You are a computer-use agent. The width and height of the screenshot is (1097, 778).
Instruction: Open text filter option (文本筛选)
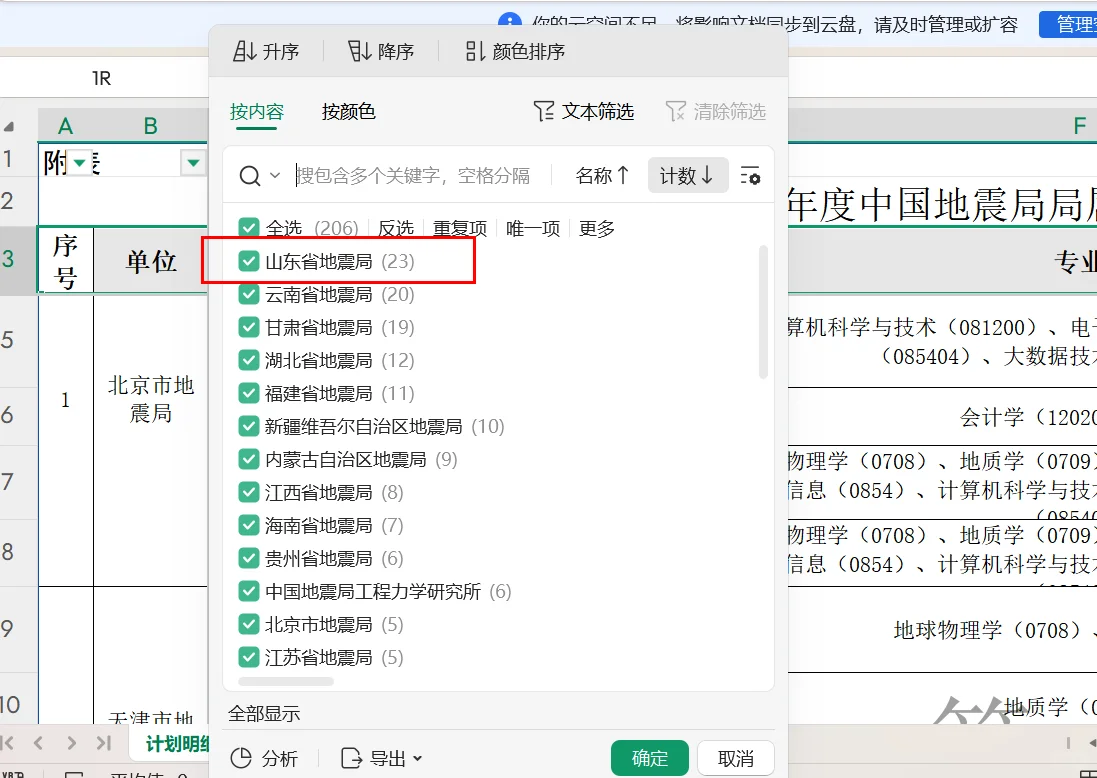[x=583, y=111]
